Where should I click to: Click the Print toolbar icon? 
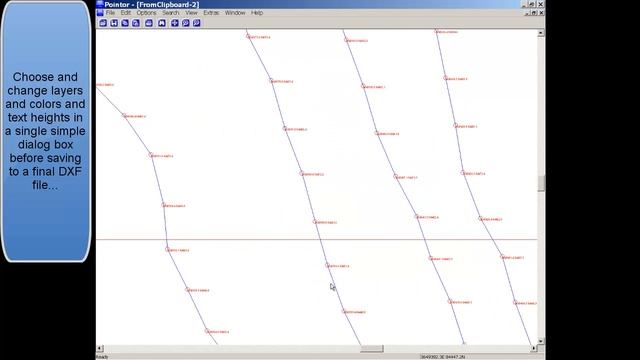(149, 23)
